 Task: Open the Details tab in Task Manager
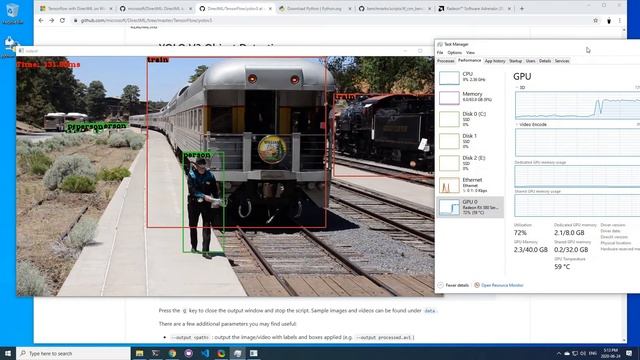545,61
